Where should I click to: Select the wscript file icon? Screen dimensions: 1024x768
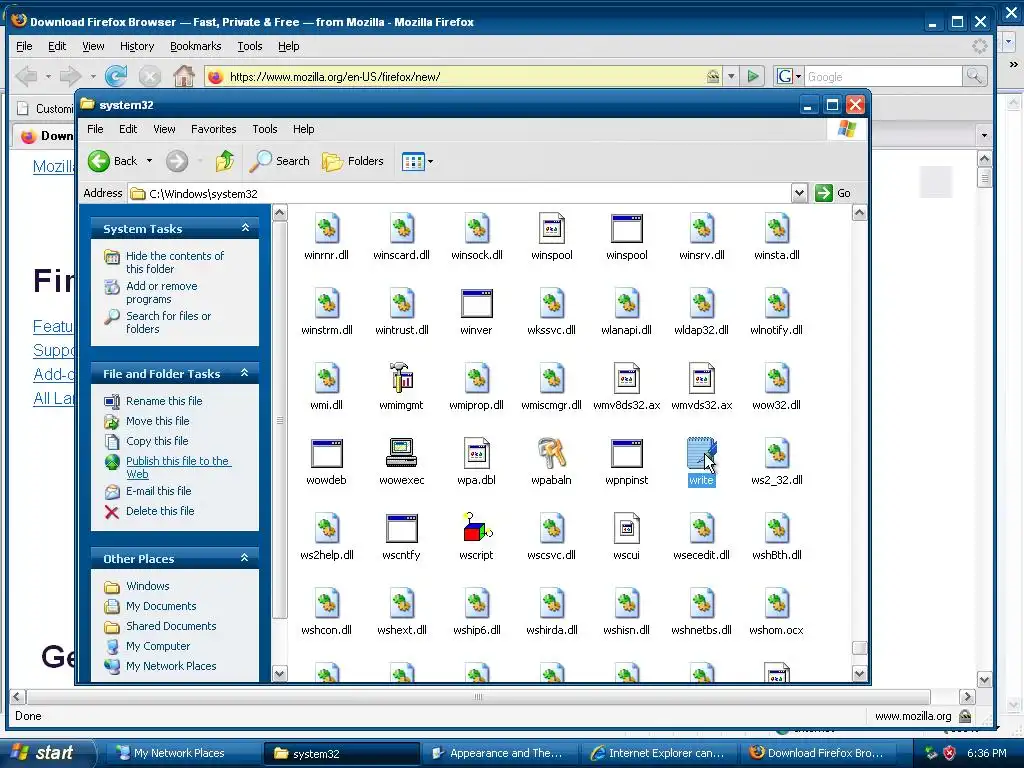point(477,528)
